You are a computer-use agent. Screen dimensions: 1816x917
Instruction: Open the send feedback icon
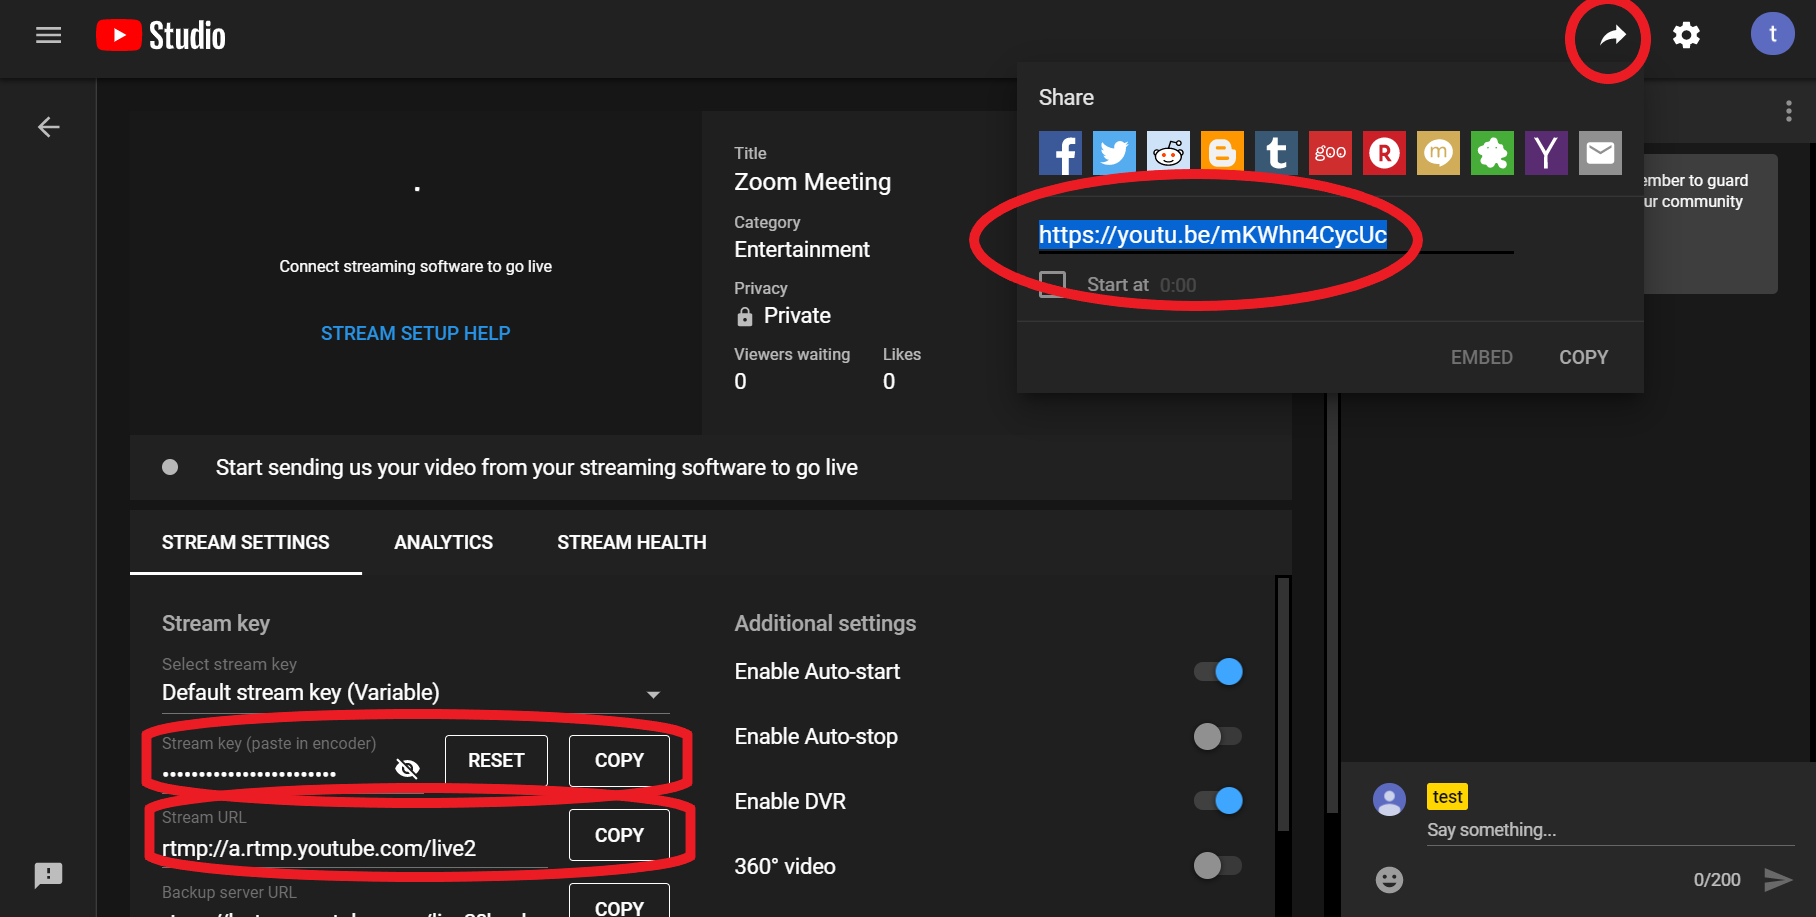click(48, 875)
